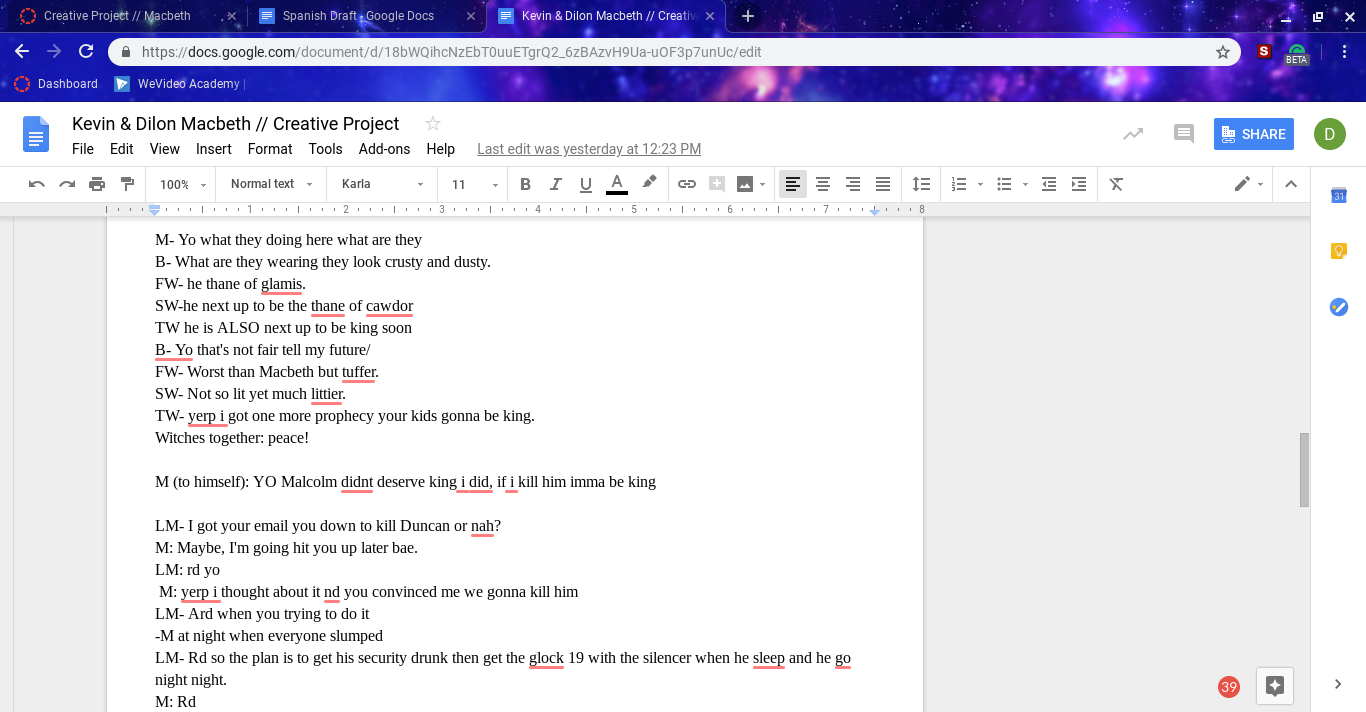The height and width of the screenshot is (712, 1366).
Task: Open the zoom 100% dropdown
Action: [x=182, y=184]
